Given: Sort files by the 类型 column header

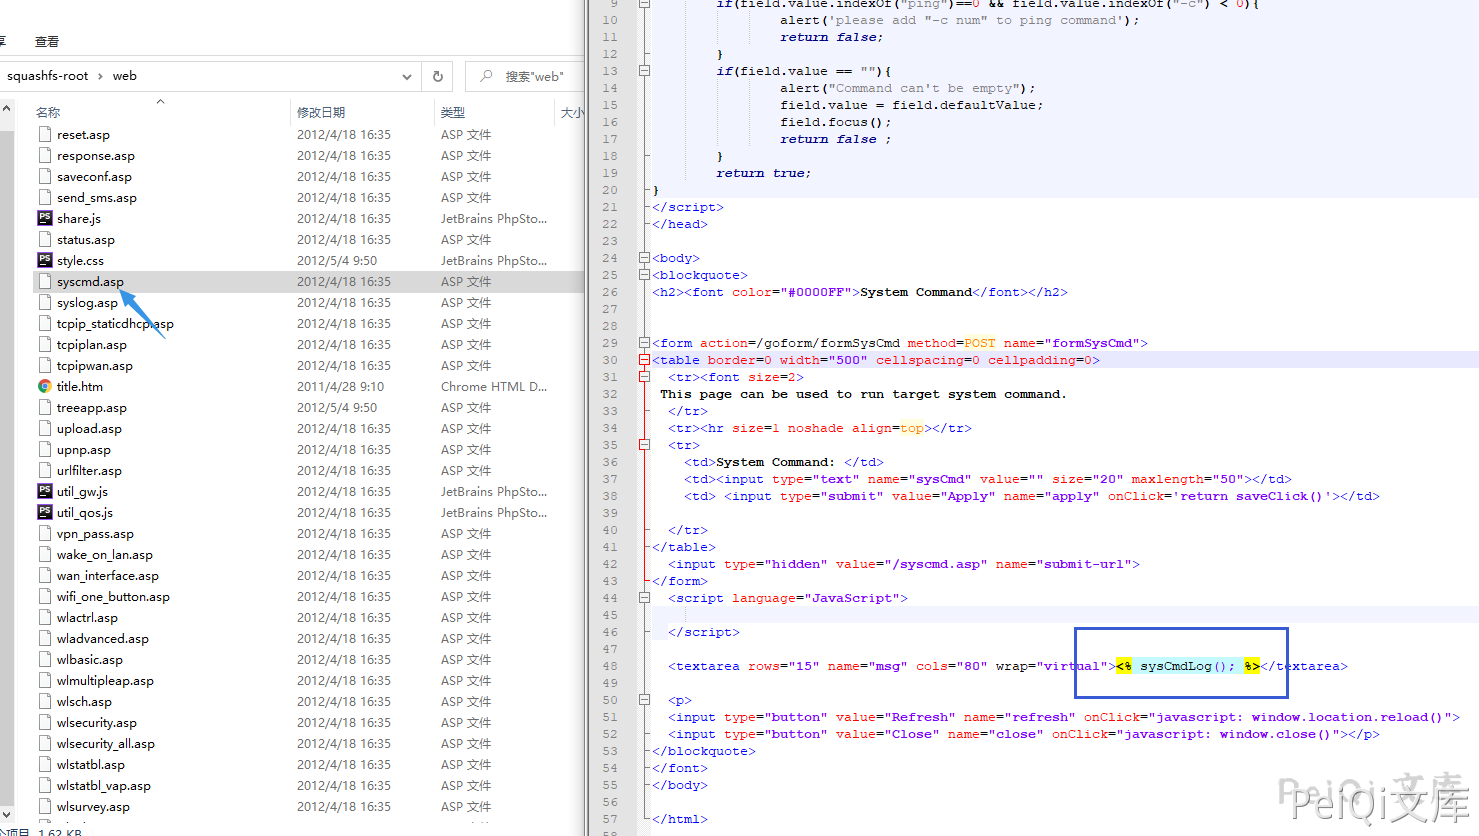Looking at the screenshot, I should [453, 112].
